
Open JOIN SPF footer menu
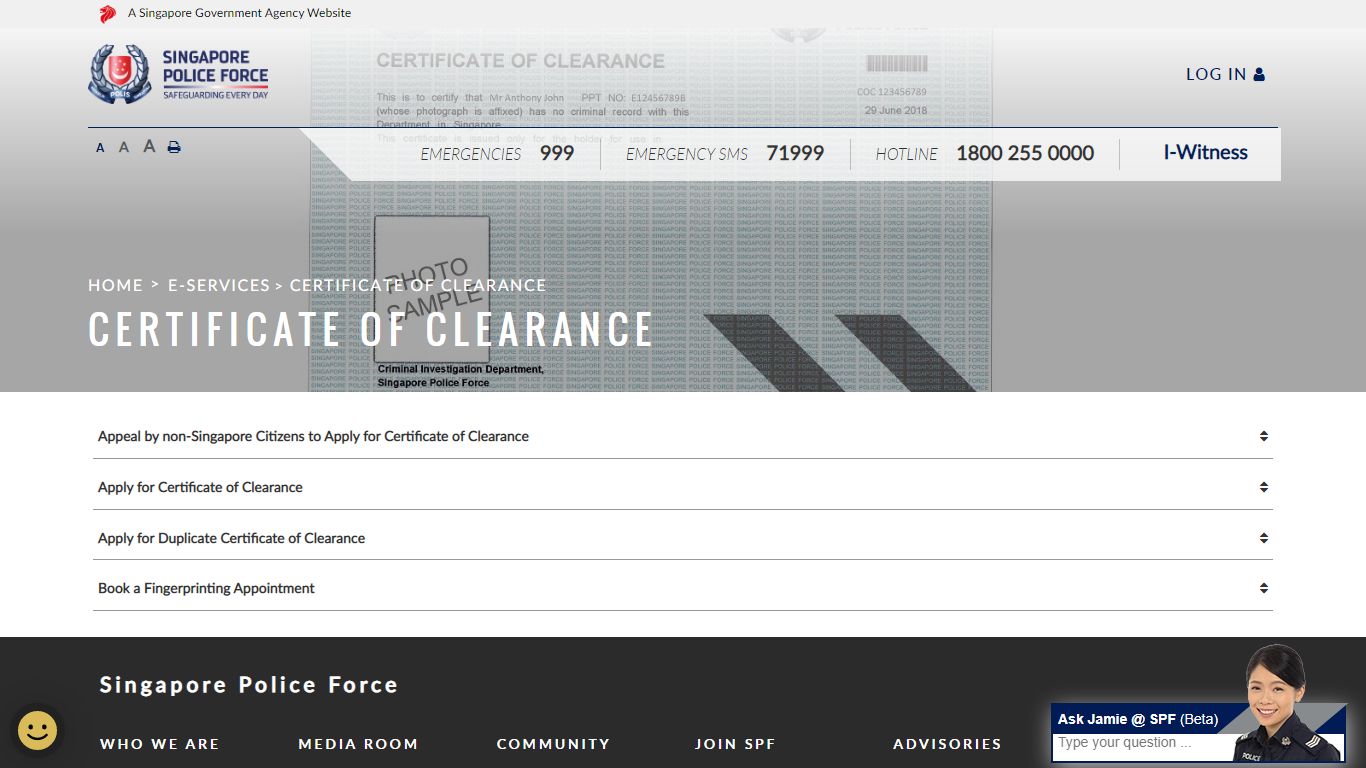click(735, 744)
